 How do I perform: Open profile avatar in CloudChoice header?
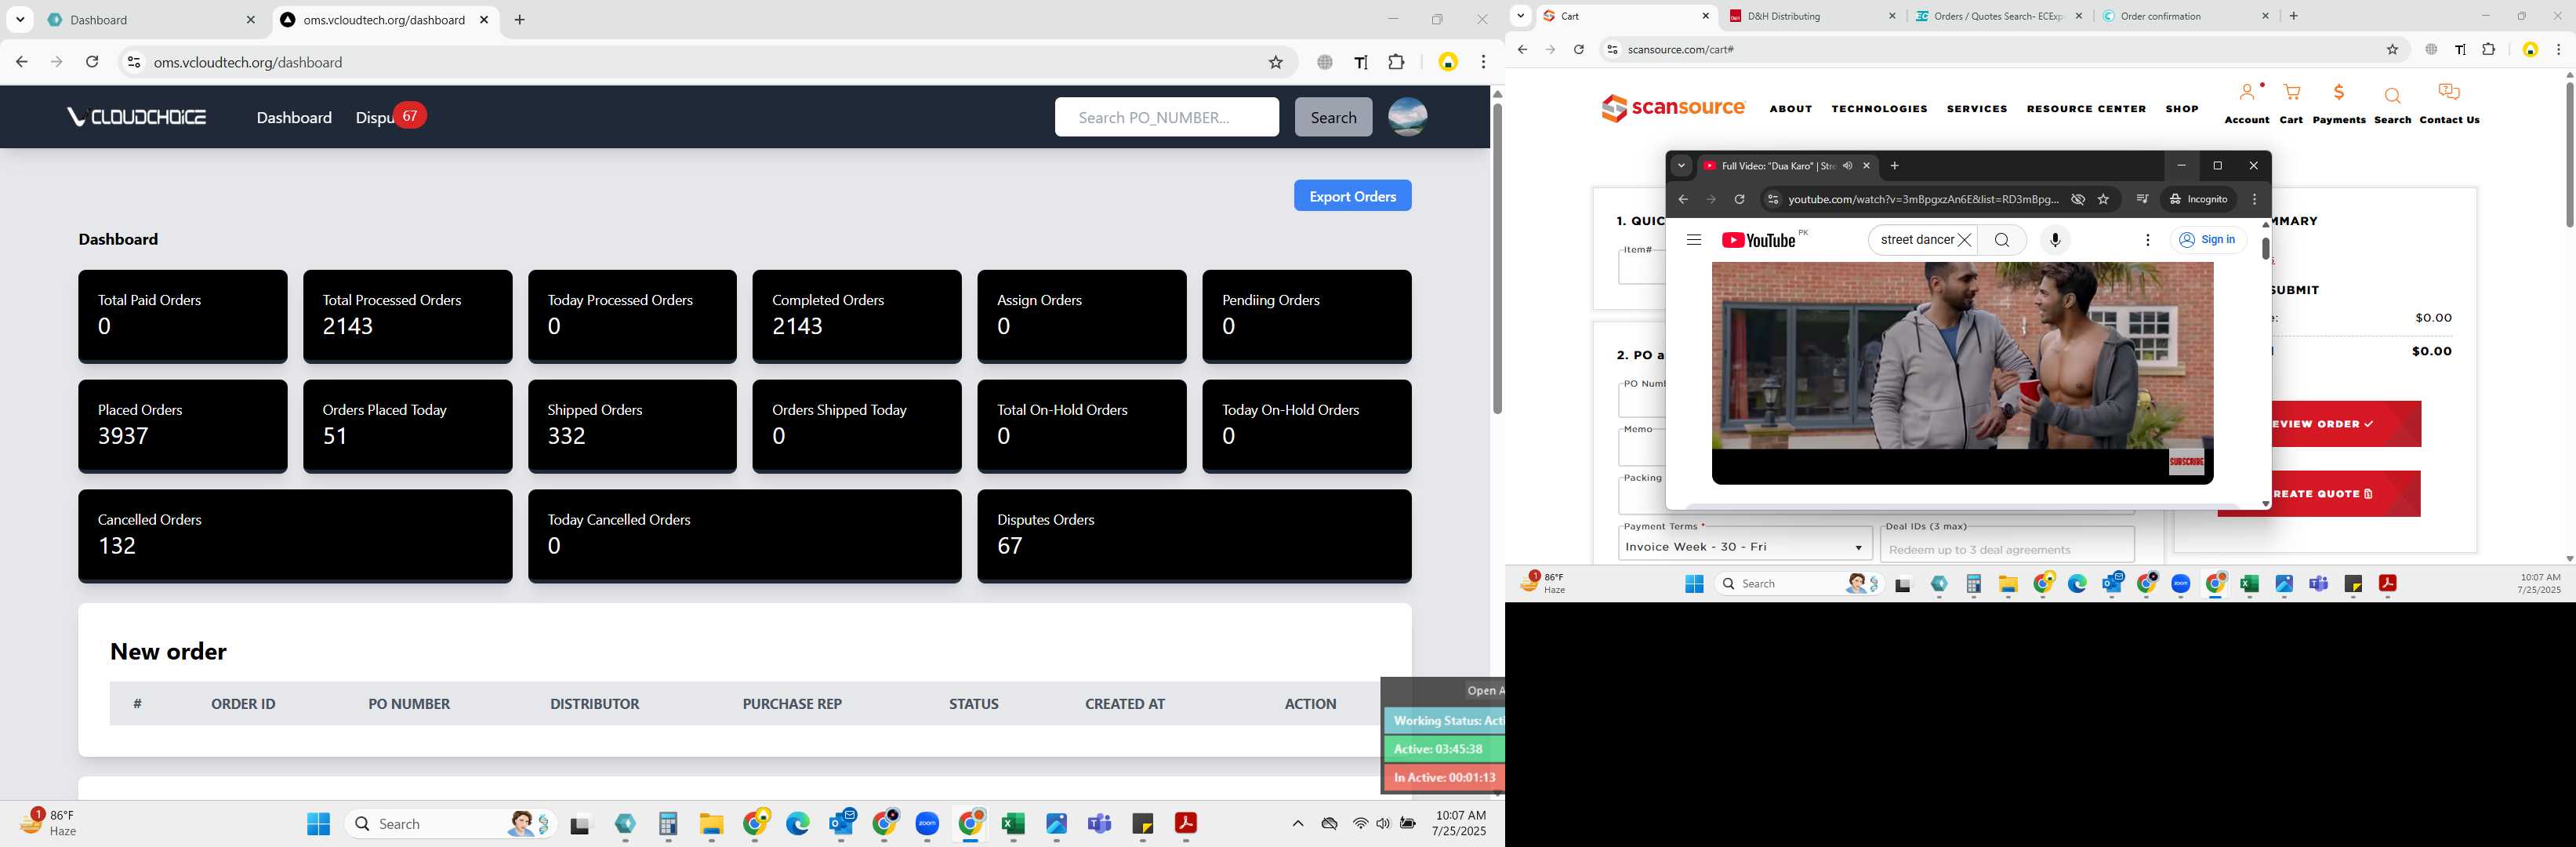[x=1407, y=117]
